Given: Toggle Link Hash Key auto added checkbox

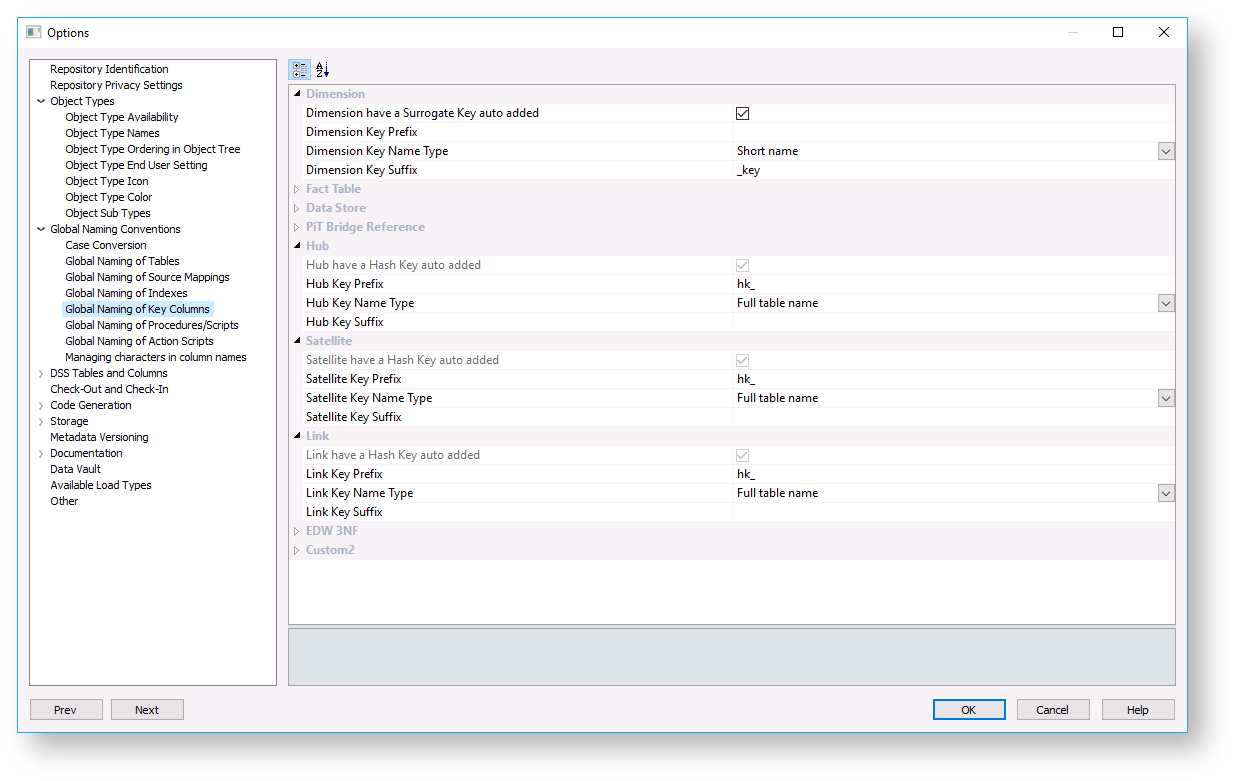Looking at the screenshot, I should point(742,455).
